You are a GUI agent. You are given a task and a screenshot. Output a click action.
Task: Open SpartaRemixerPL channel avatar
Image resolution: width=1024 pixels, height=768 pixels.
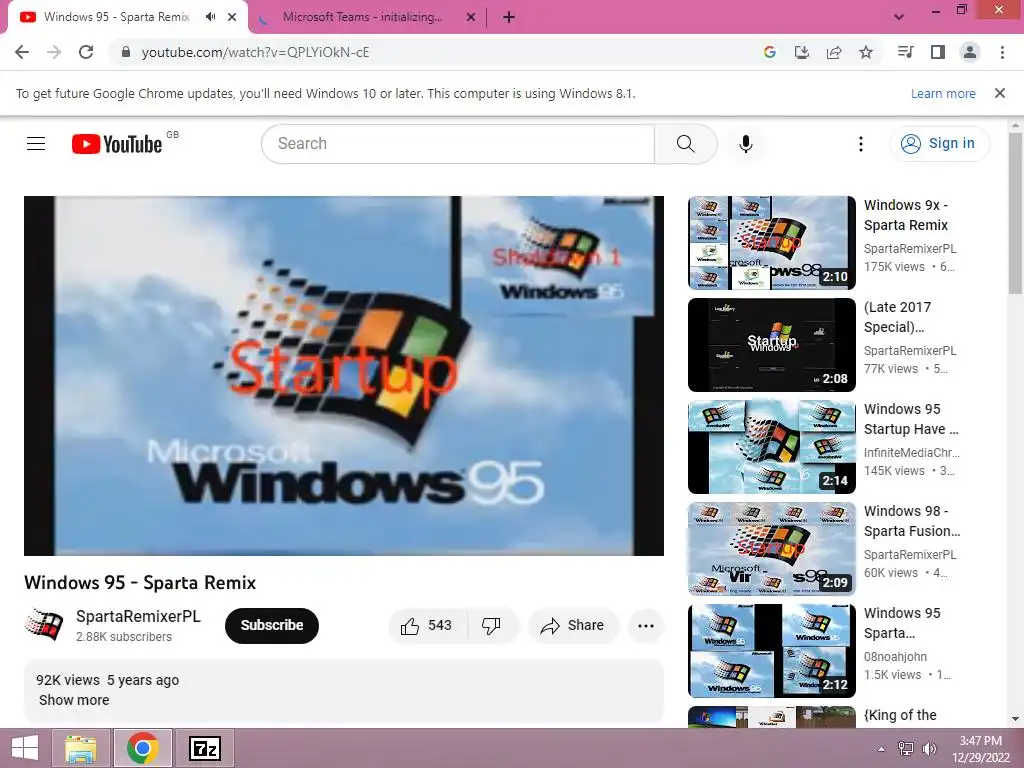[x=44, y=626]
